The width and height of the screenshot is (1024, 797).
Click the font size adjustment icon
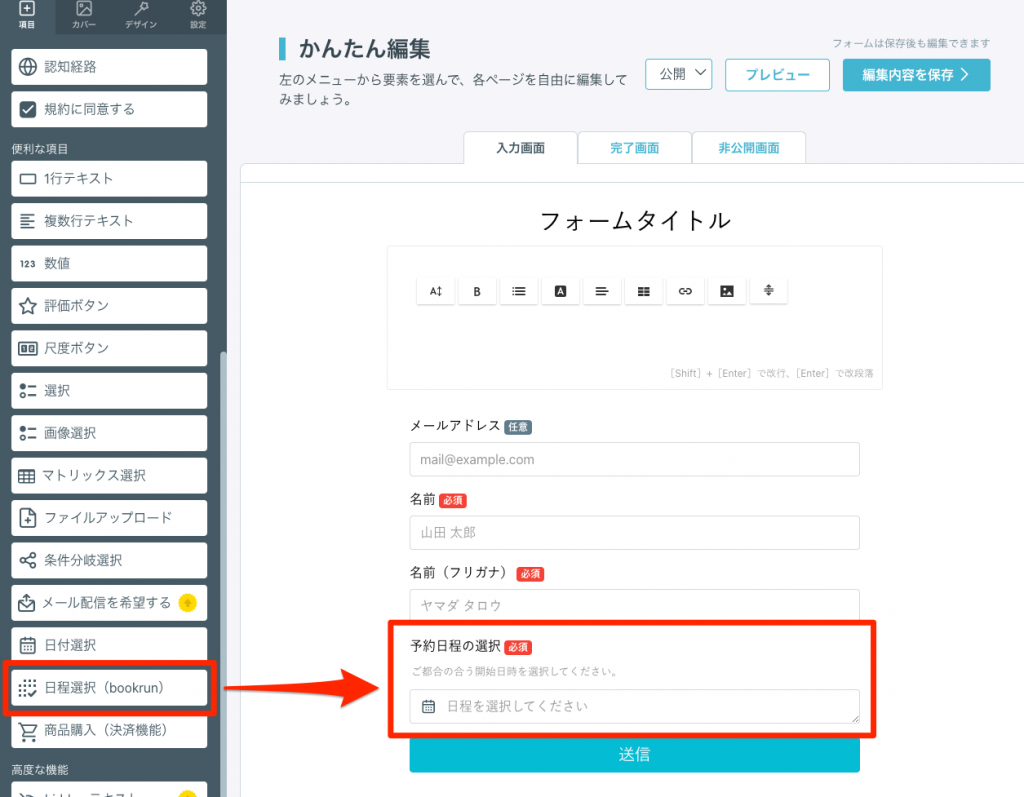click(436, 291)
